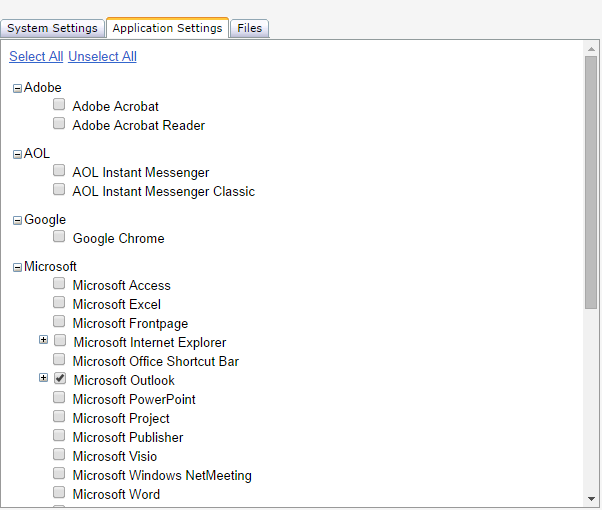The image size is (602, 510).
Task: Collapse the Google group
Action: tap(17, 220)
